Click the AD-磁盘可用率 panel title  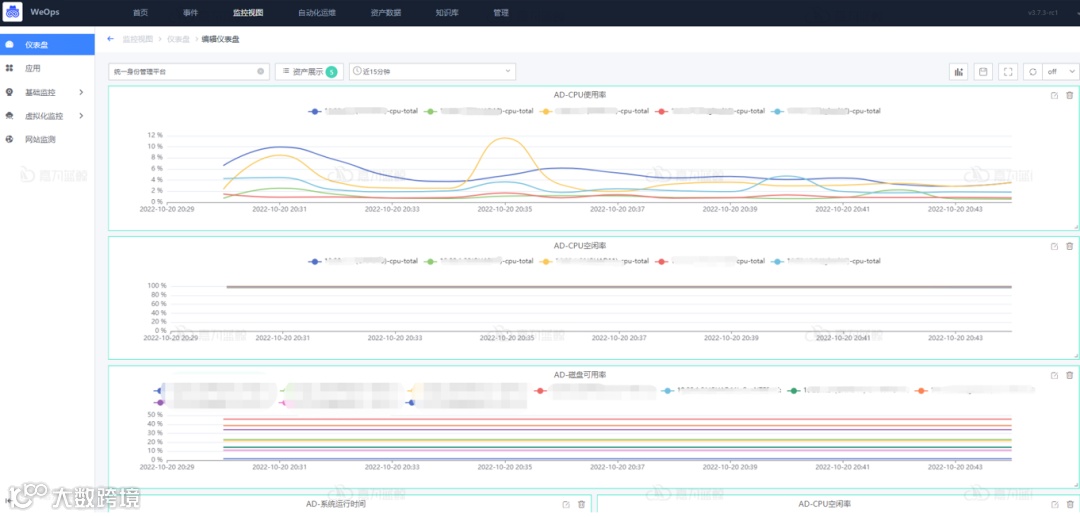coord(580,374)
